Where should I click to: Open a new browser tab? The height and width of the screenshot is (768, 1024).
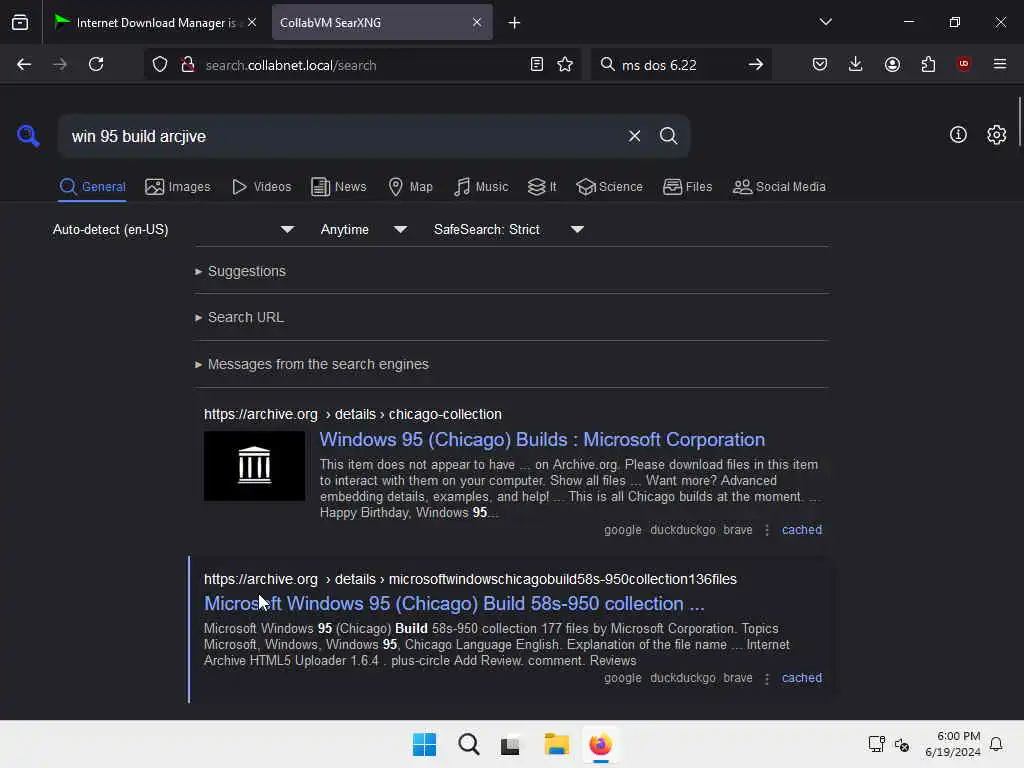click(514, 23)
